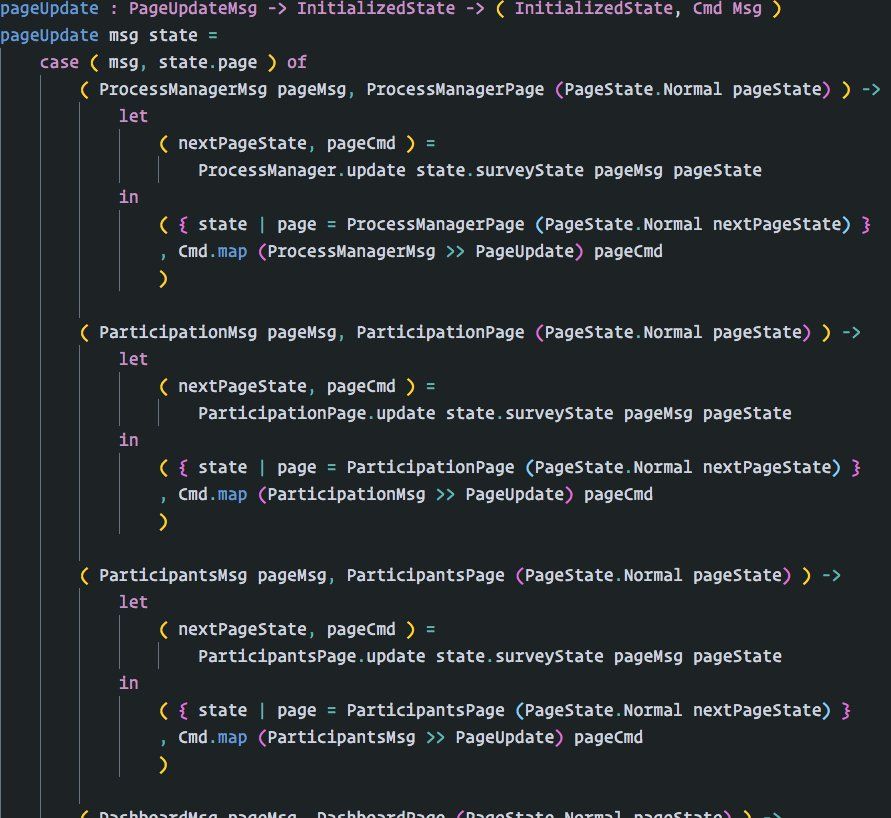The image size is (891, 818).
Task: Click ProcessManagerMsg in the first case pattern
Action: pos(183,89)
